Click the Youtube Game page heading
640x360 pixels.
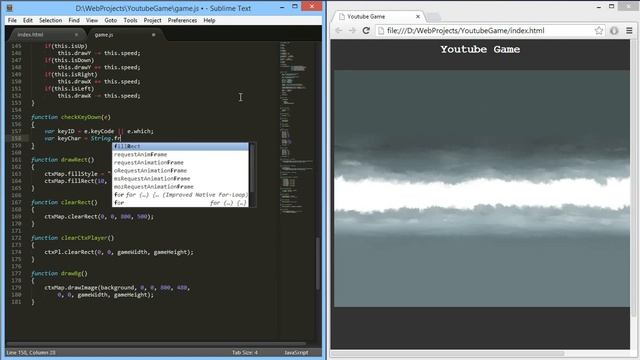pyautogui.click(x=480, y=49)
